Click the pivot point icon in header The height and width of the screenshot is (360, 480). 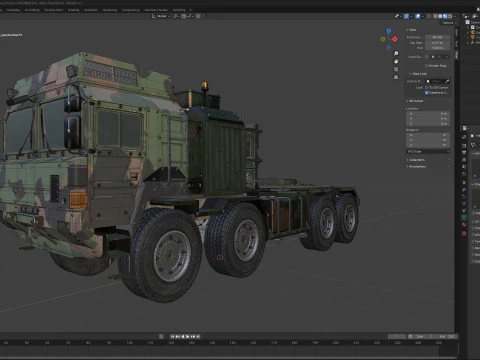(176, 16)
